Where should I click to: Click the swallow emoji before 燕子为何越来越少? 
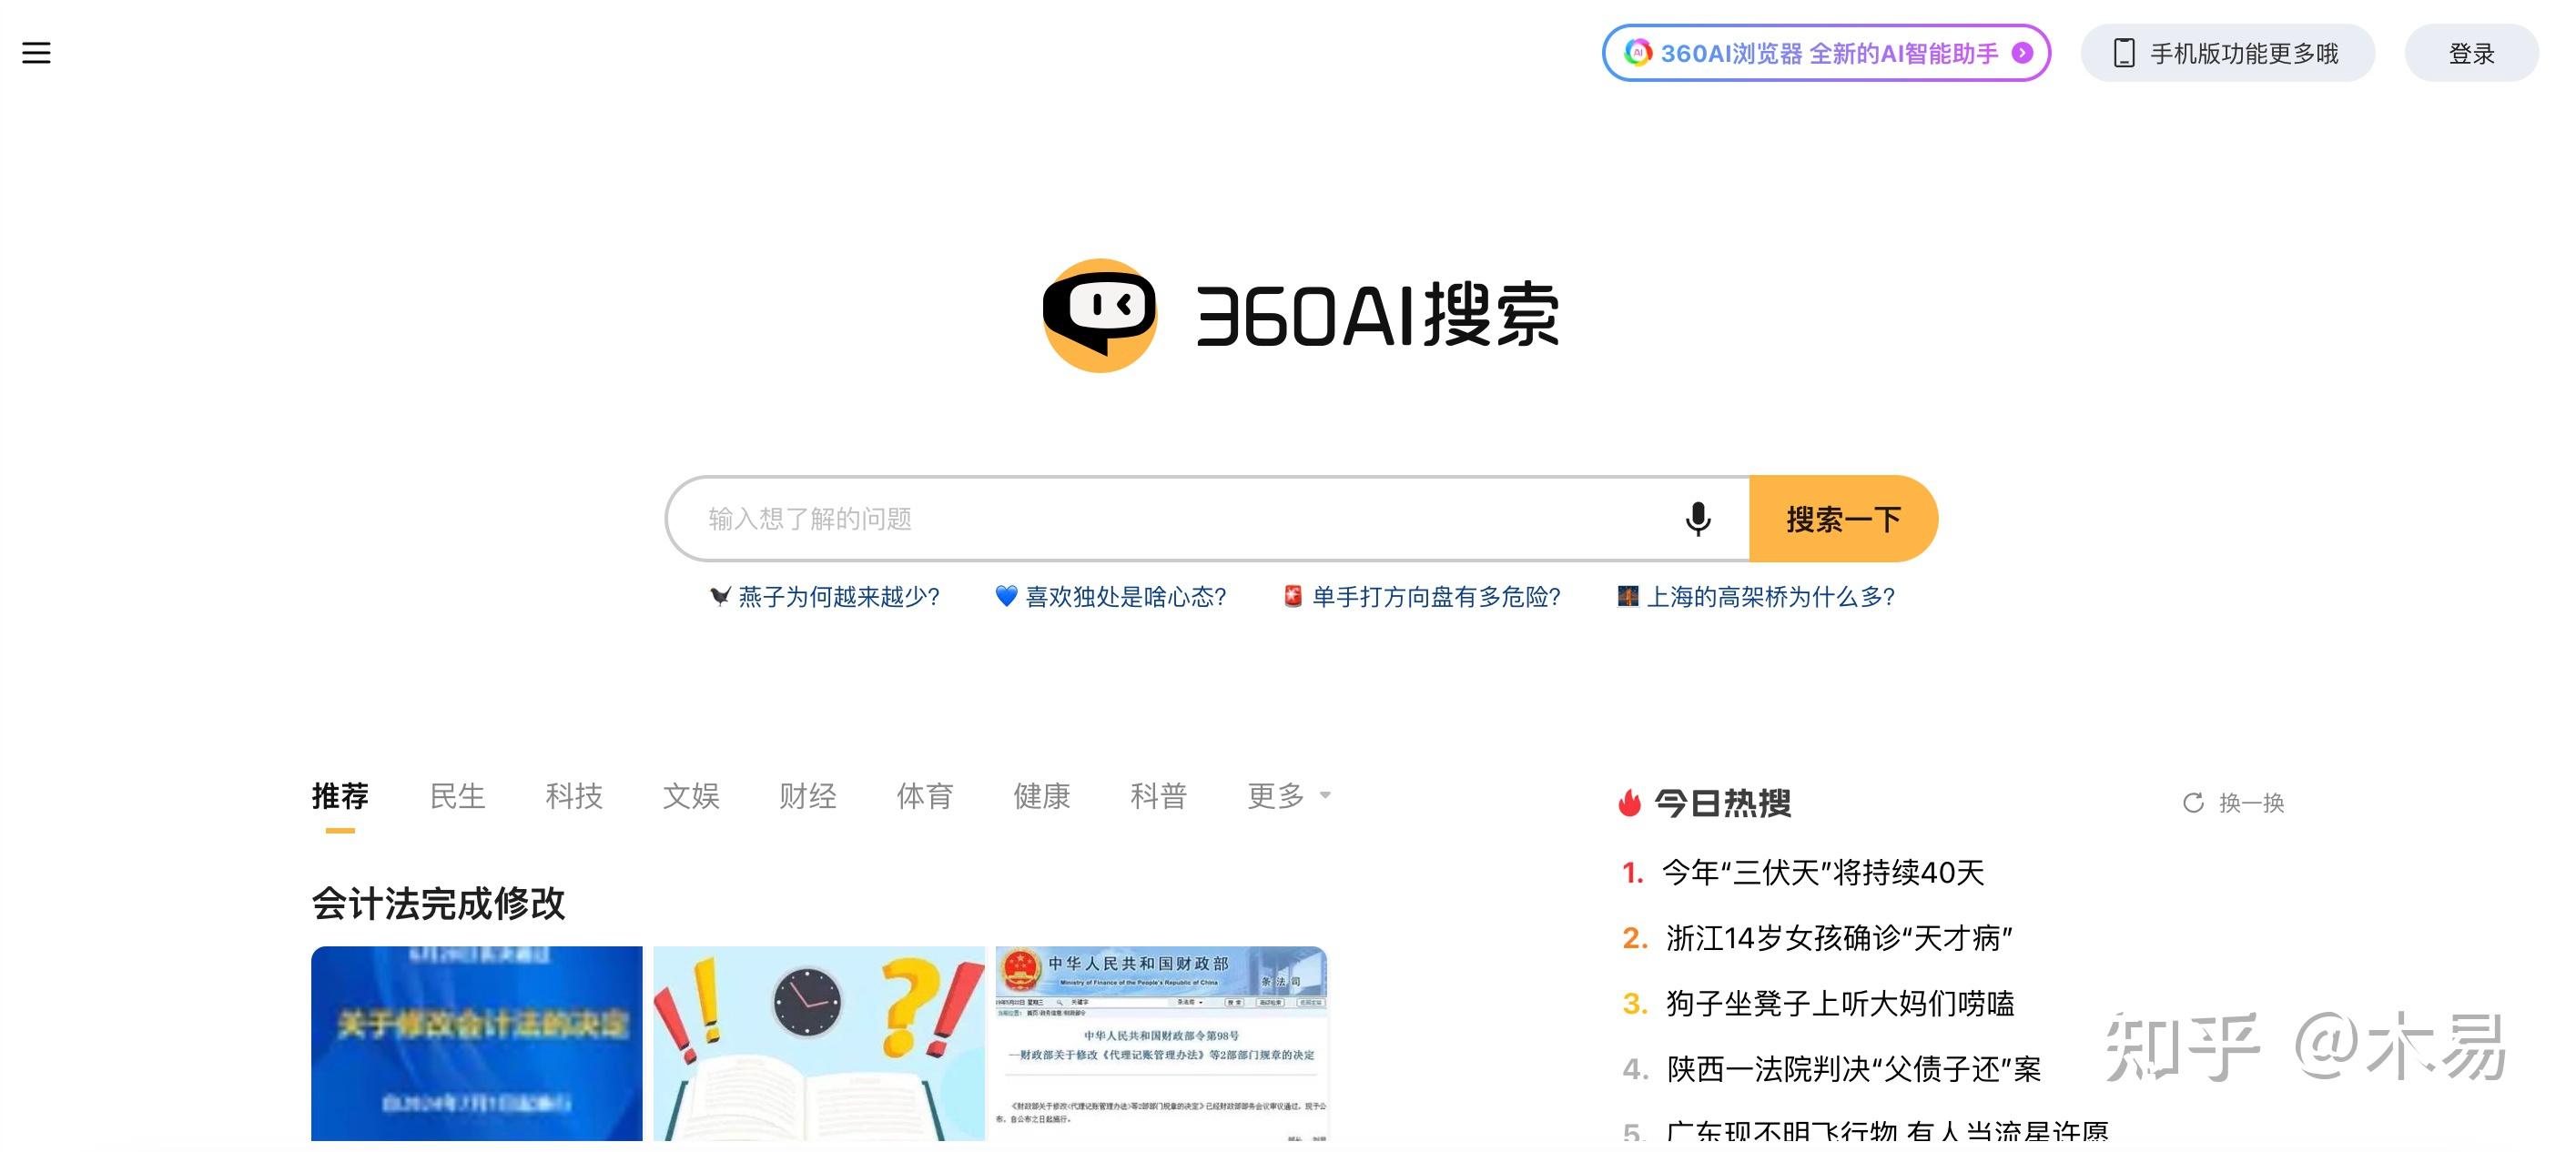pos(720,597)
